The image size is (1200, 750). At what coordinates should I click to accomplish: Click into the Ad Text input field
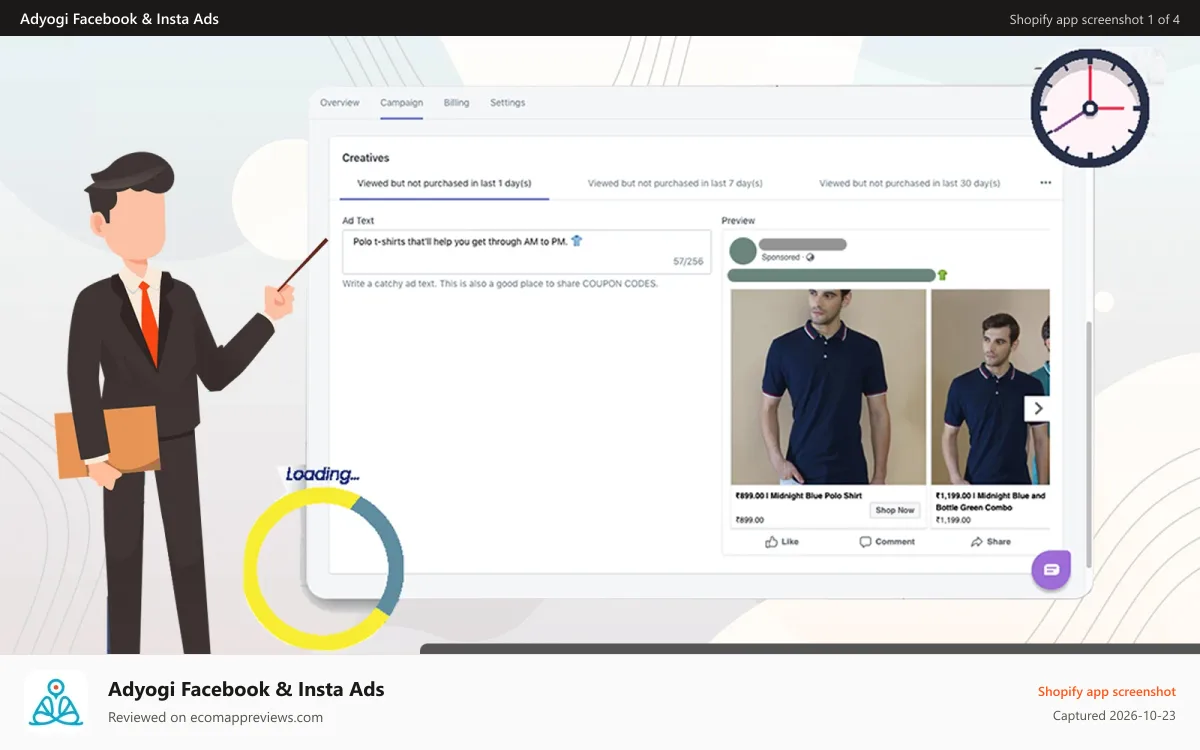point(526,252)
